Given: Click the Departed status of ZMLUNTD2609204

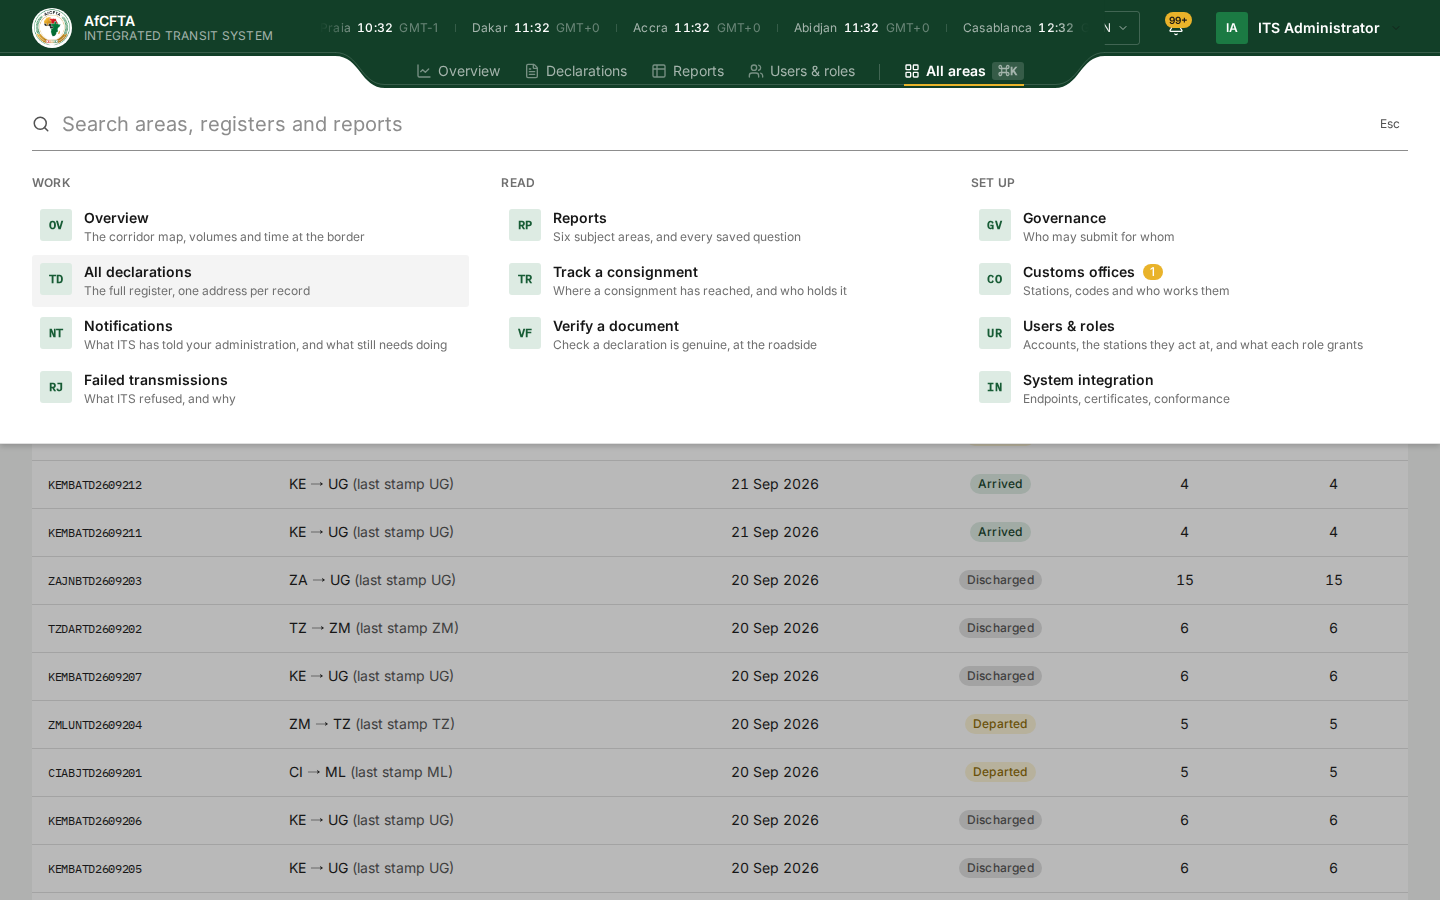Looking at the screenshot, I should [x=1000, y=724].
